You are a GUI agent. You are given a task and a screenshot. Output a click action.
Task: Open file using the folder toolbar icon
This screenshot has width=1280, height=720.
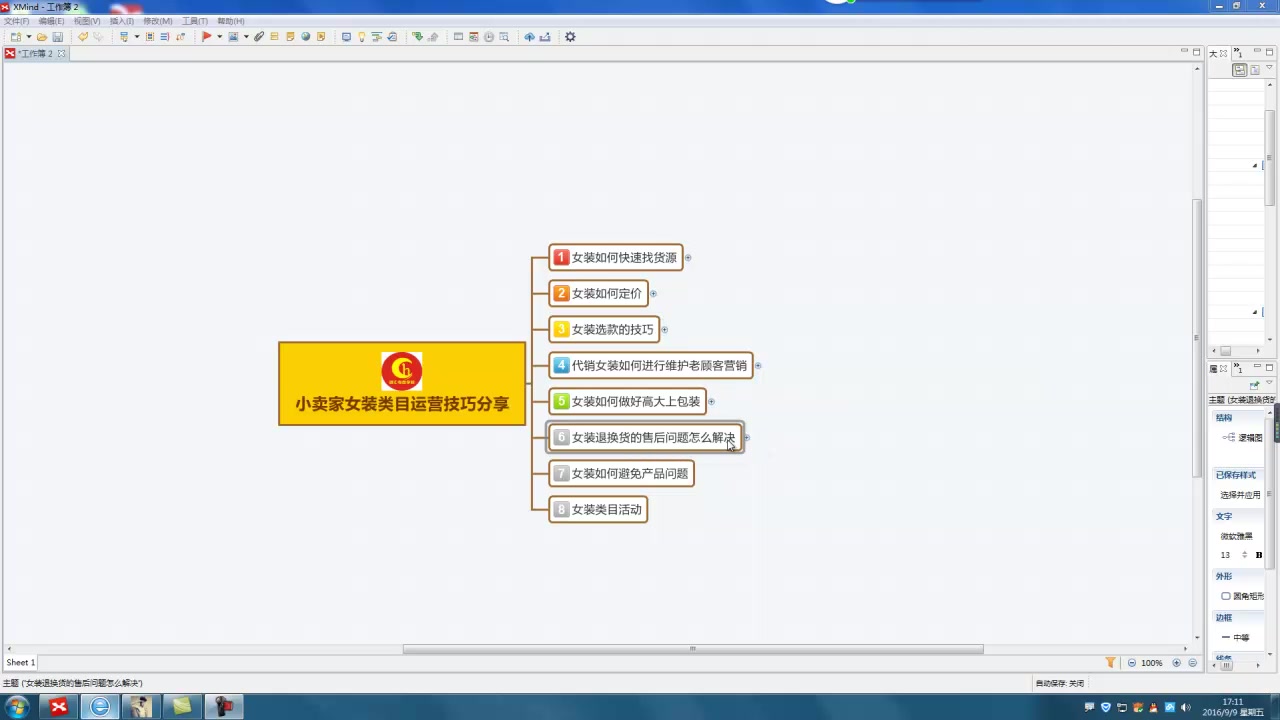pyautogui.click(x=42, y=37)
